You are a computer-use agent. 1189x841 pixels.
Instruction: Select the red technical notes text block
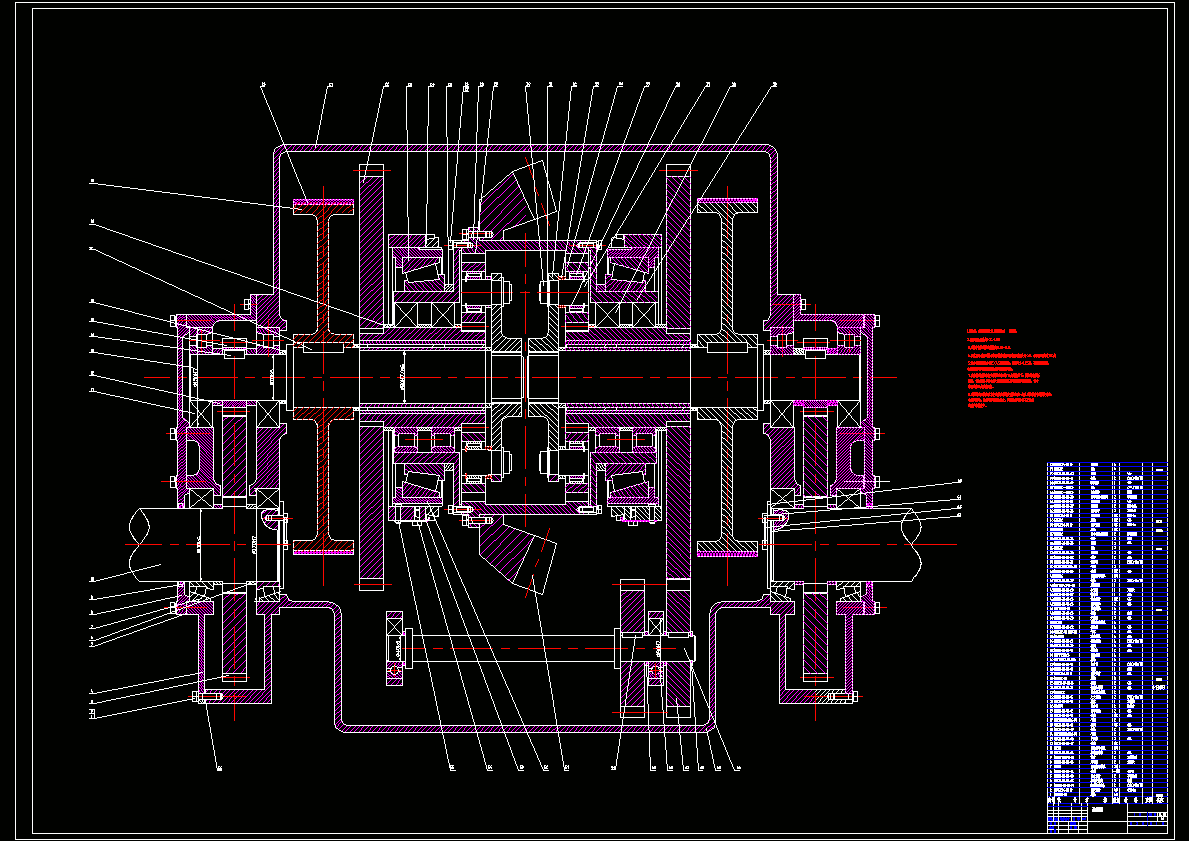[1012, 369]
